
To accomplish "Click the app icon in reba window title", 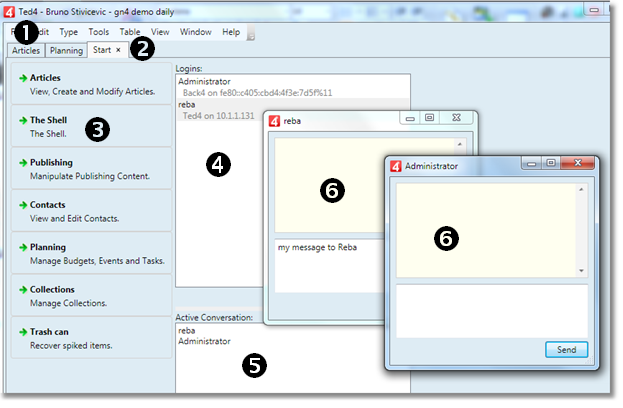I will (274, 121).
